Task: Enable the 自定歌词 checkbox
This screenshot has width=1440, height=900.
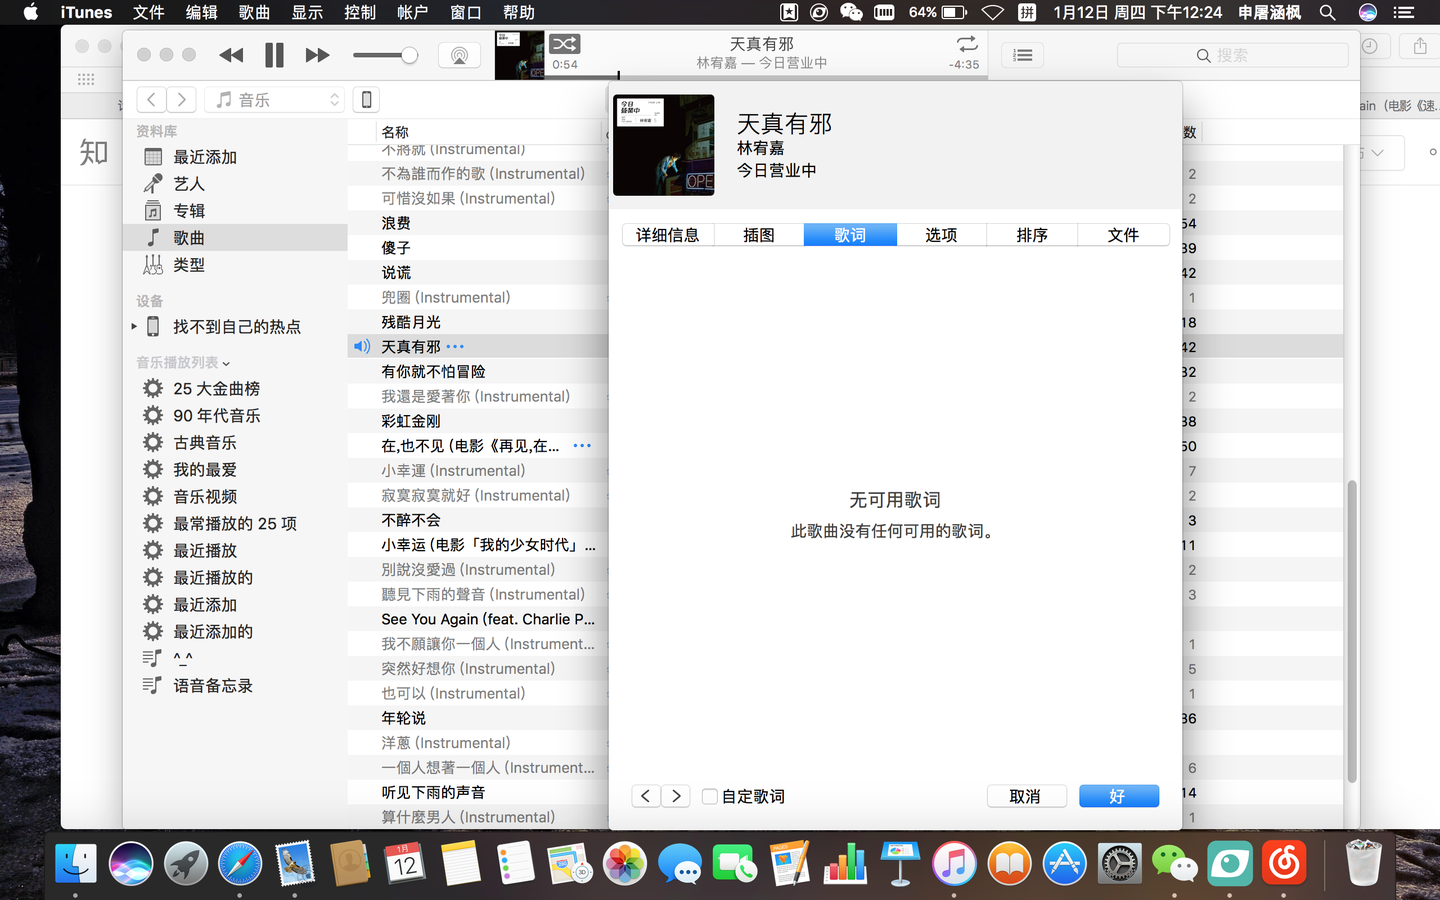Action: 710,797
